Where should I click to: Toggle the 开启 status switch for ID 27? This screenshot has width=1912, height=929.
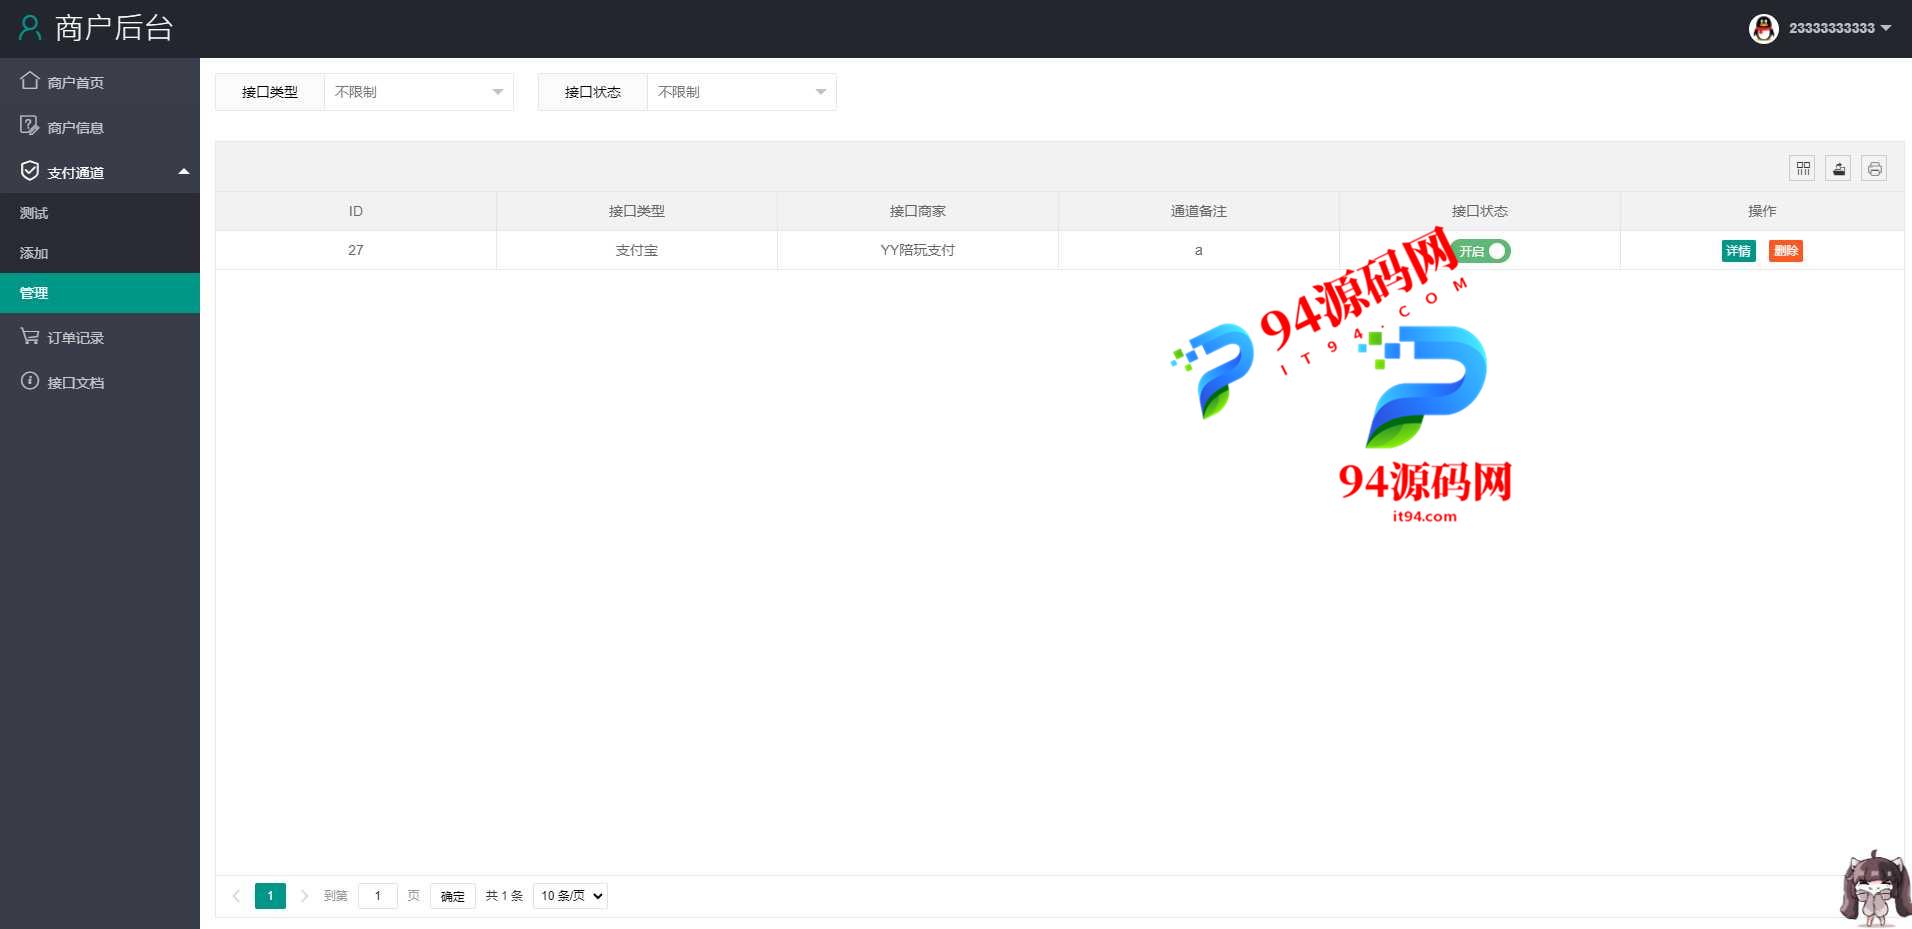1481,251
